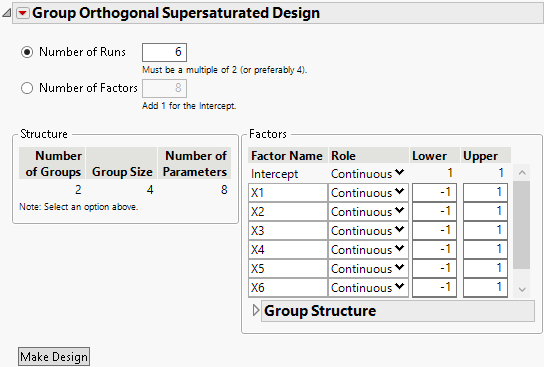544x367 pixels.
Task: Click the Lower value field for X1
Action: pos(434,193)
